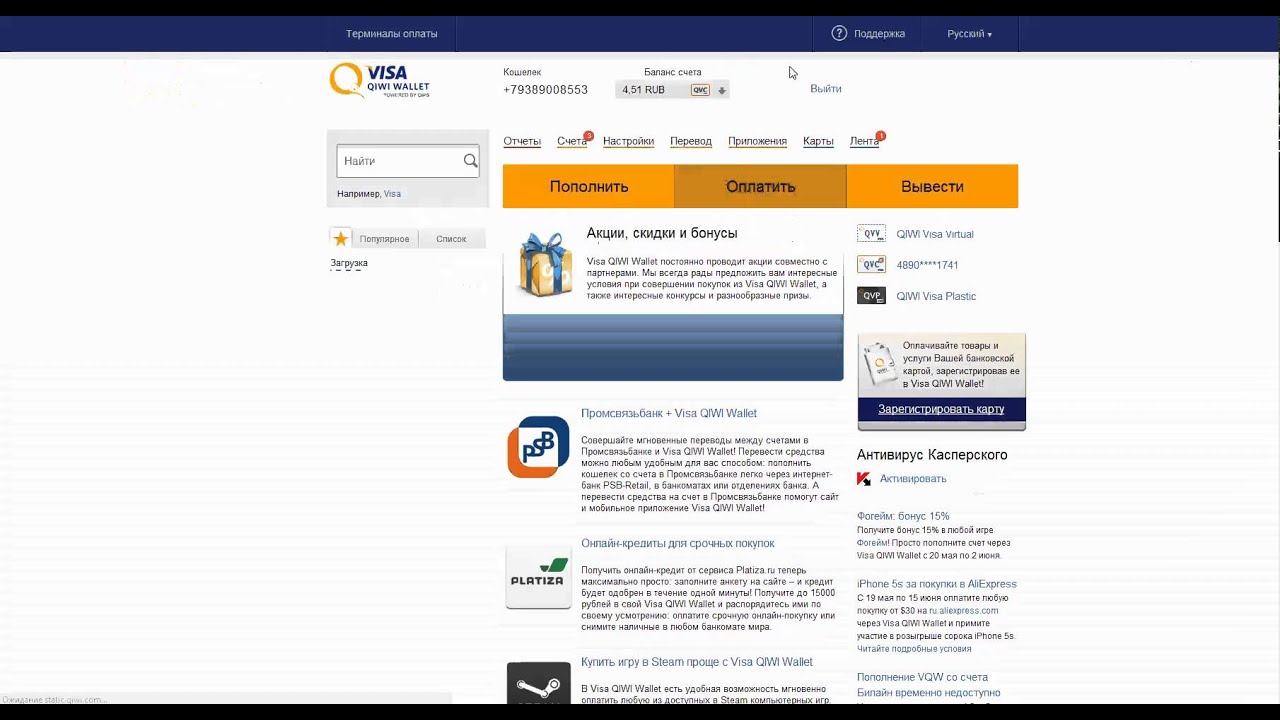Click the question mark support icon

pos(839,33)
